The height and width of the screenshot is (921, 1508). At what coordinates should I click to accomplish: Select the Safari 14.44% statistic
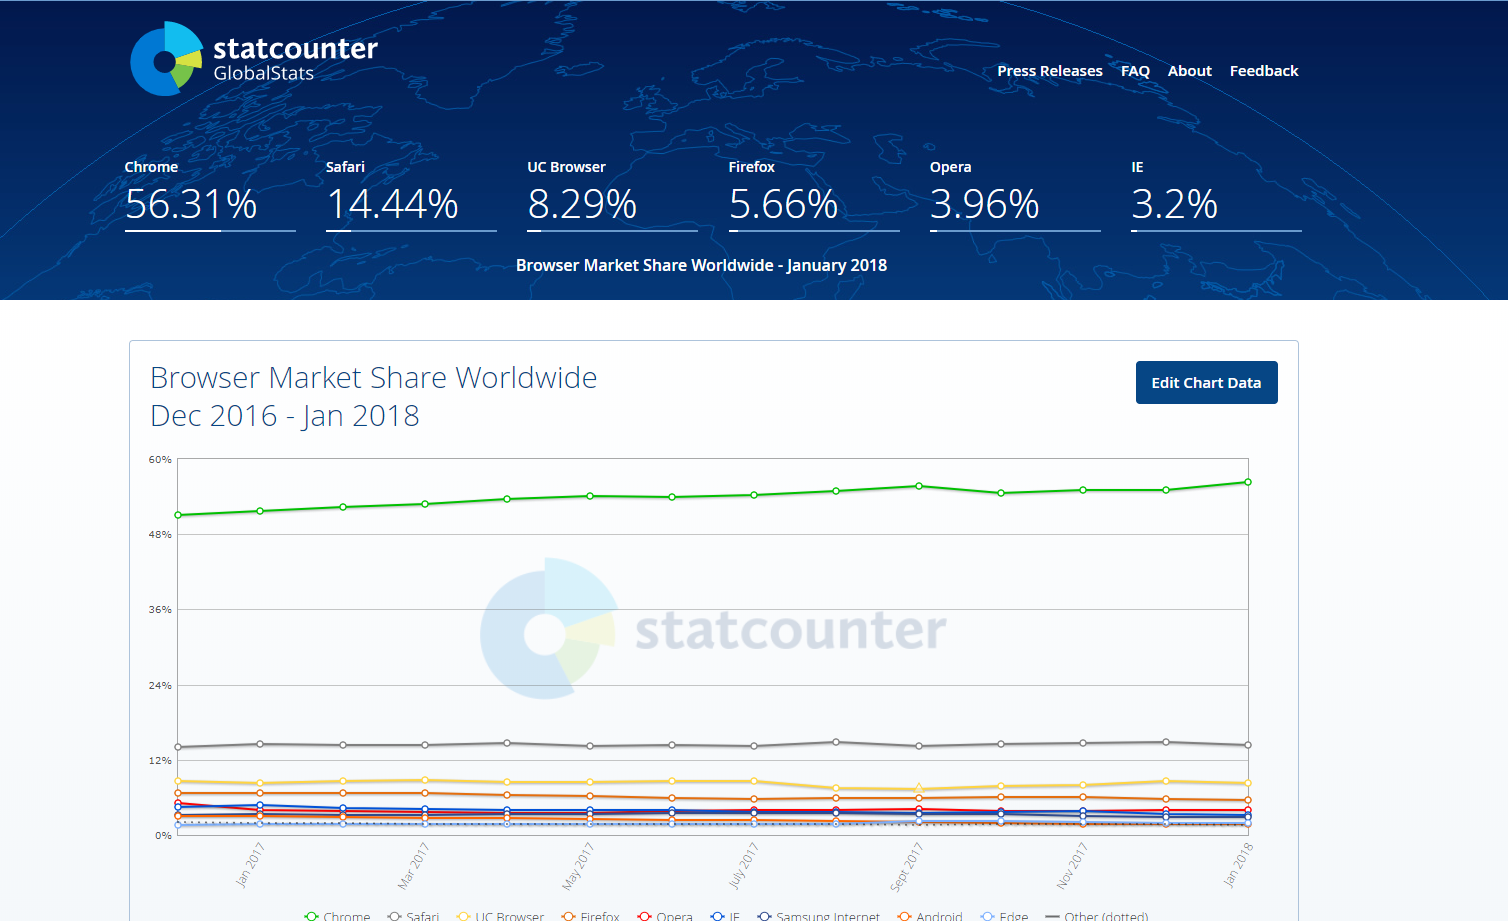coord(411,194)
